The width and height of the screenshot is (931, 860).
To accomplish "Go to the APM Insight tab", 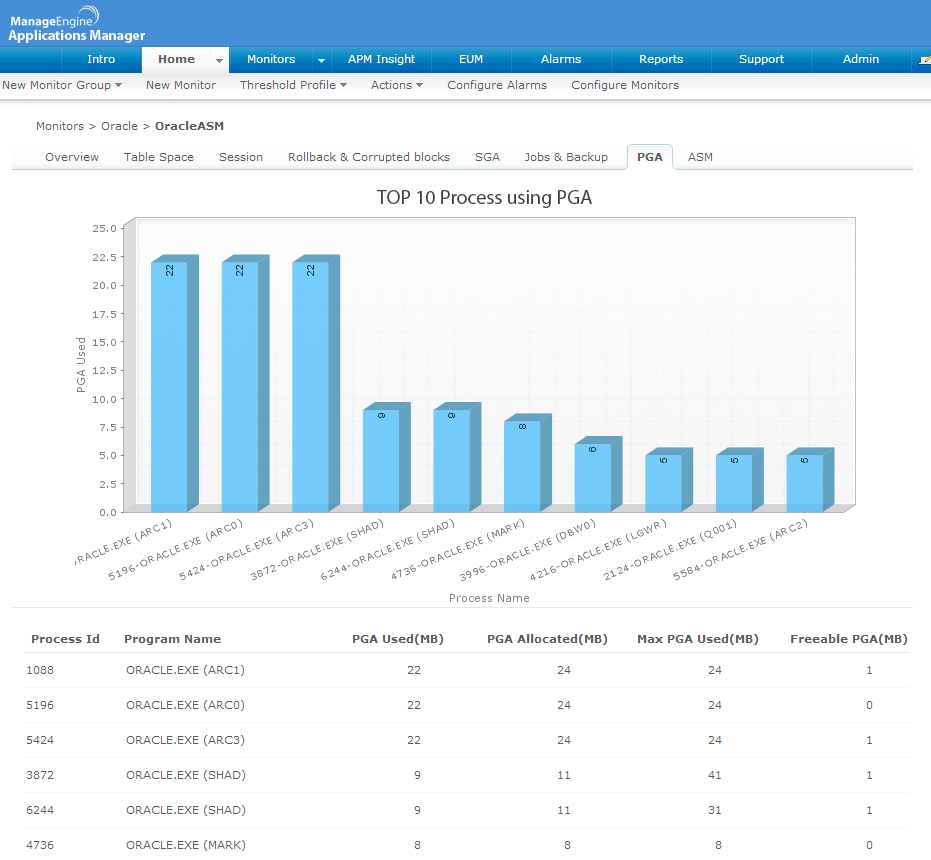I will pos(381,59).
